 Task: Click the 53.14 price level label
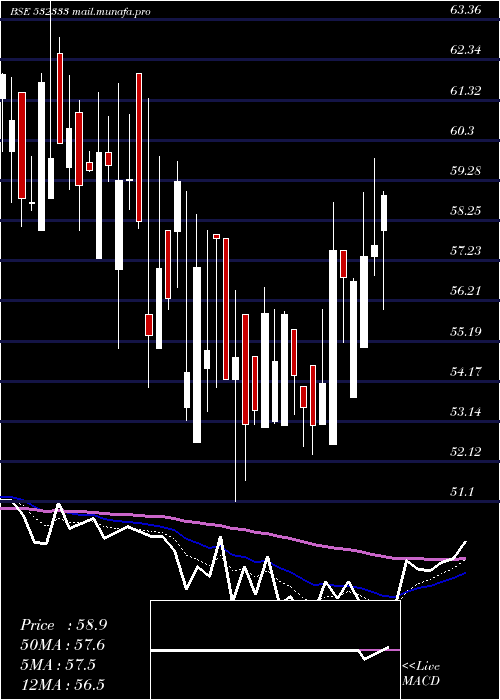(466, 411)
